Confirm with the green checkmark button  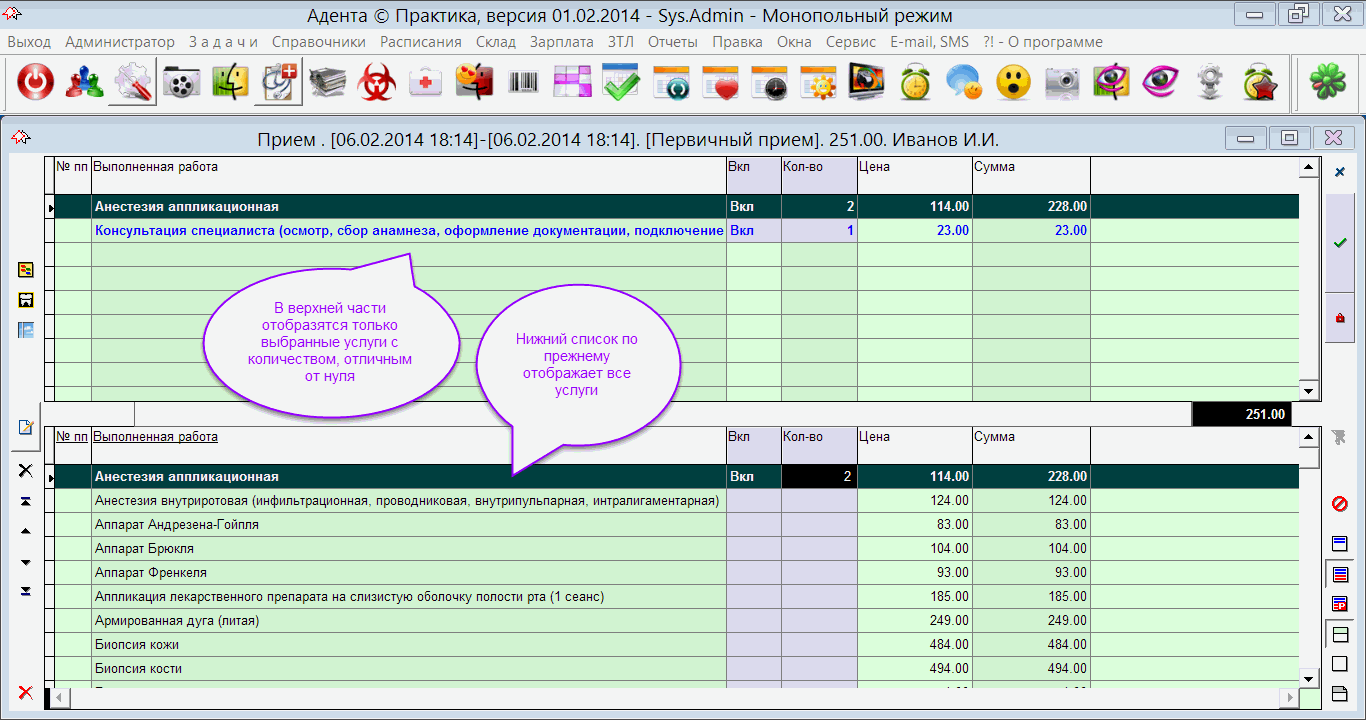click(1340, 243)
